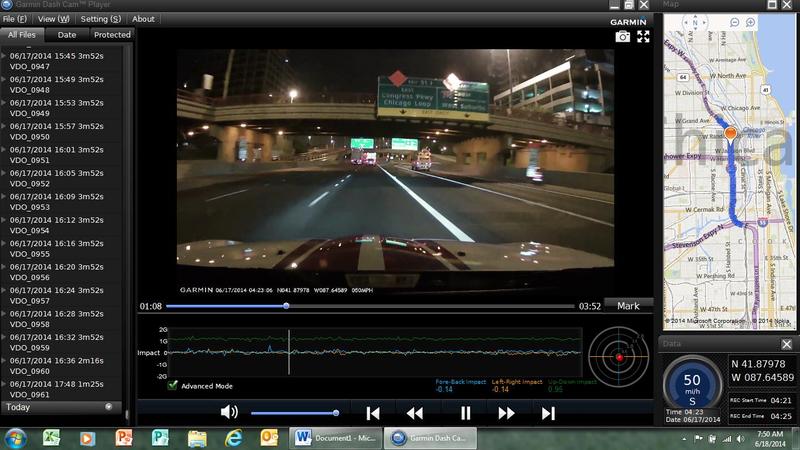Fast forward the video playback
This screenshot has width=800, height=450.
(x=506, y=413)
